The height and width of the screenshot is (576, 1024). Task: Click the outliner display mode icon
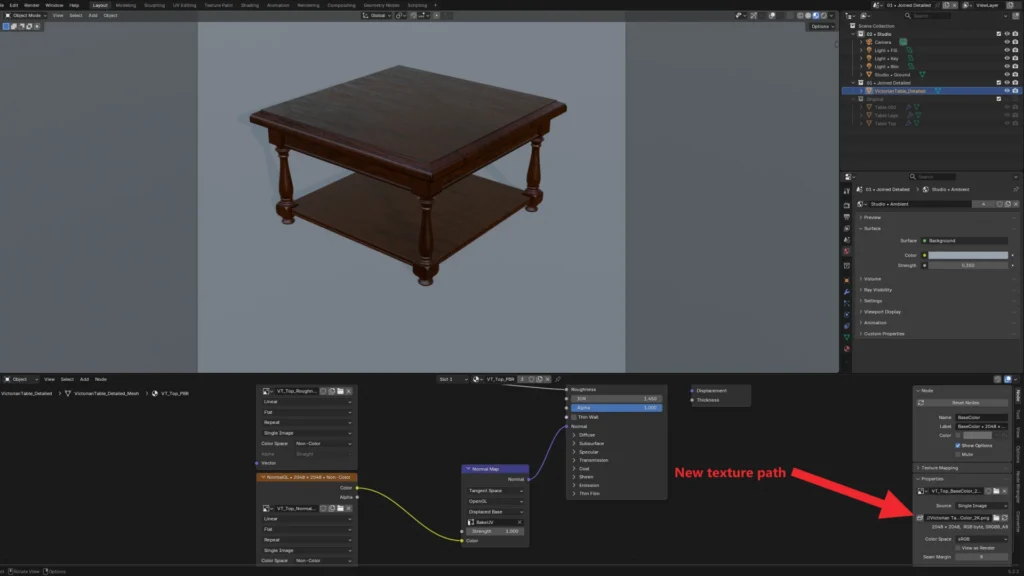(x=865, y=16)
